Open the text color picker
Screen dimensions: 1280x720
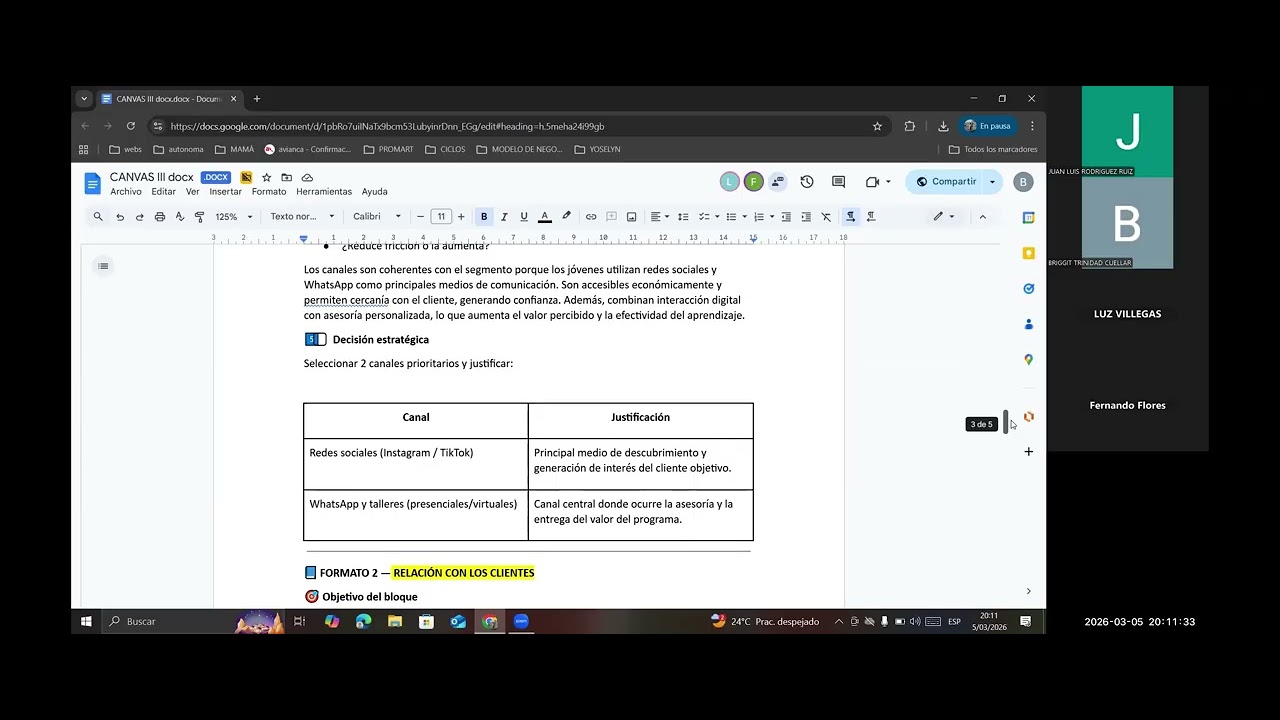[545, 217]
